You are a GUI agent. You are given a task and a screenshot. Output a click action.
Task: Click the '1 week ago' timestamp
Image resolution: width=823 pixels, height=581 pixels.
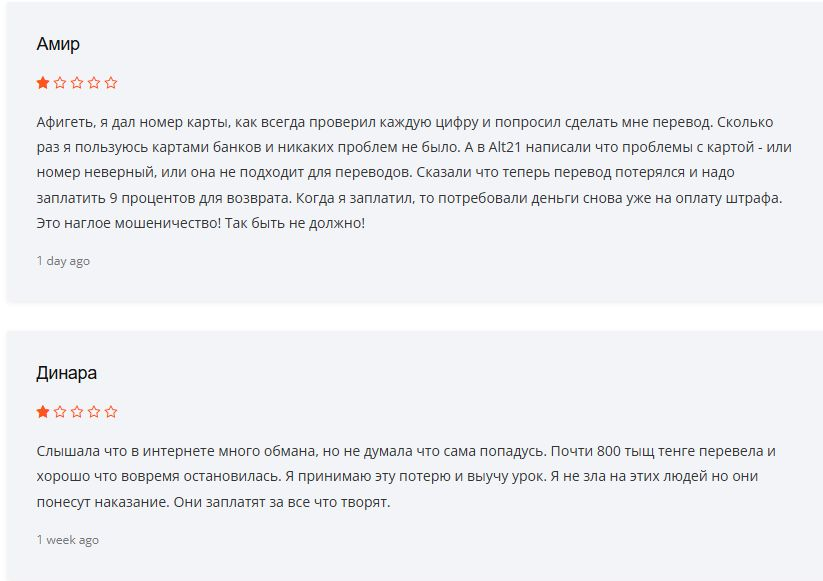pos(67,540)
